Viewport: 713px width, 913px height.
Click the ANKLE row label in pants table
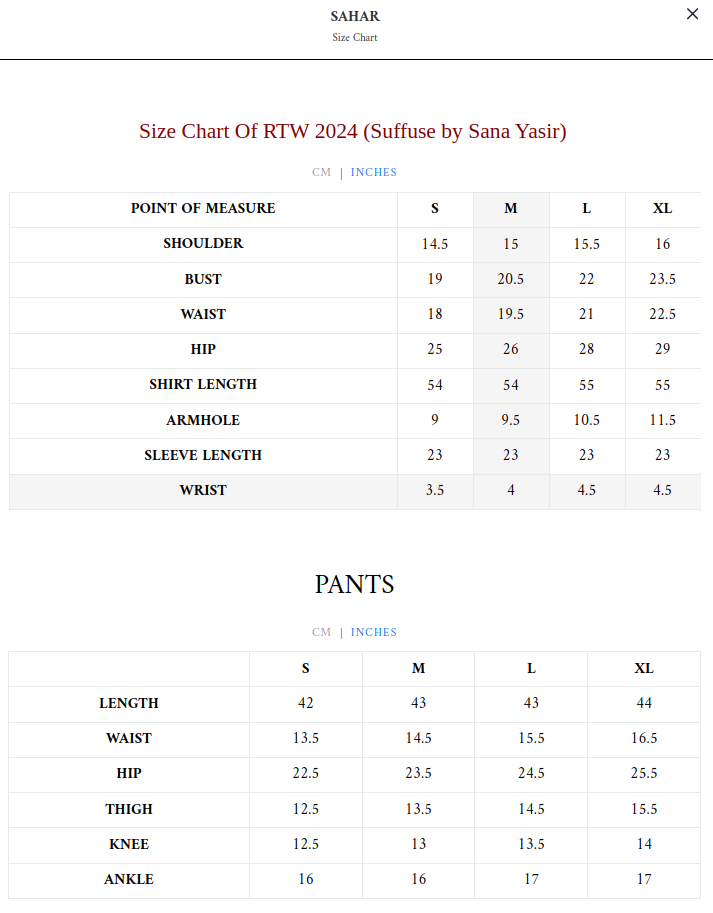pyautogui.click(x=129, y=879)
